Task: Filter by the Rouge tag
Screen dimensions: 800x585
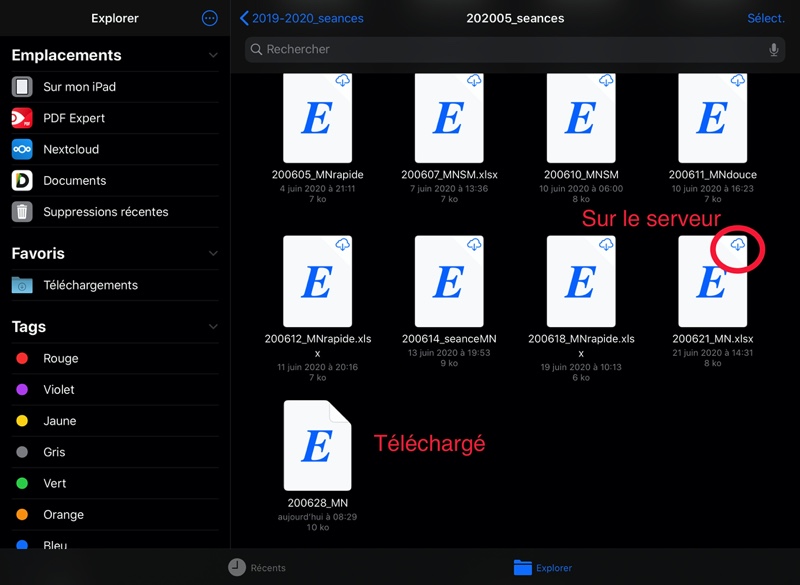Action: pos(60,358)
